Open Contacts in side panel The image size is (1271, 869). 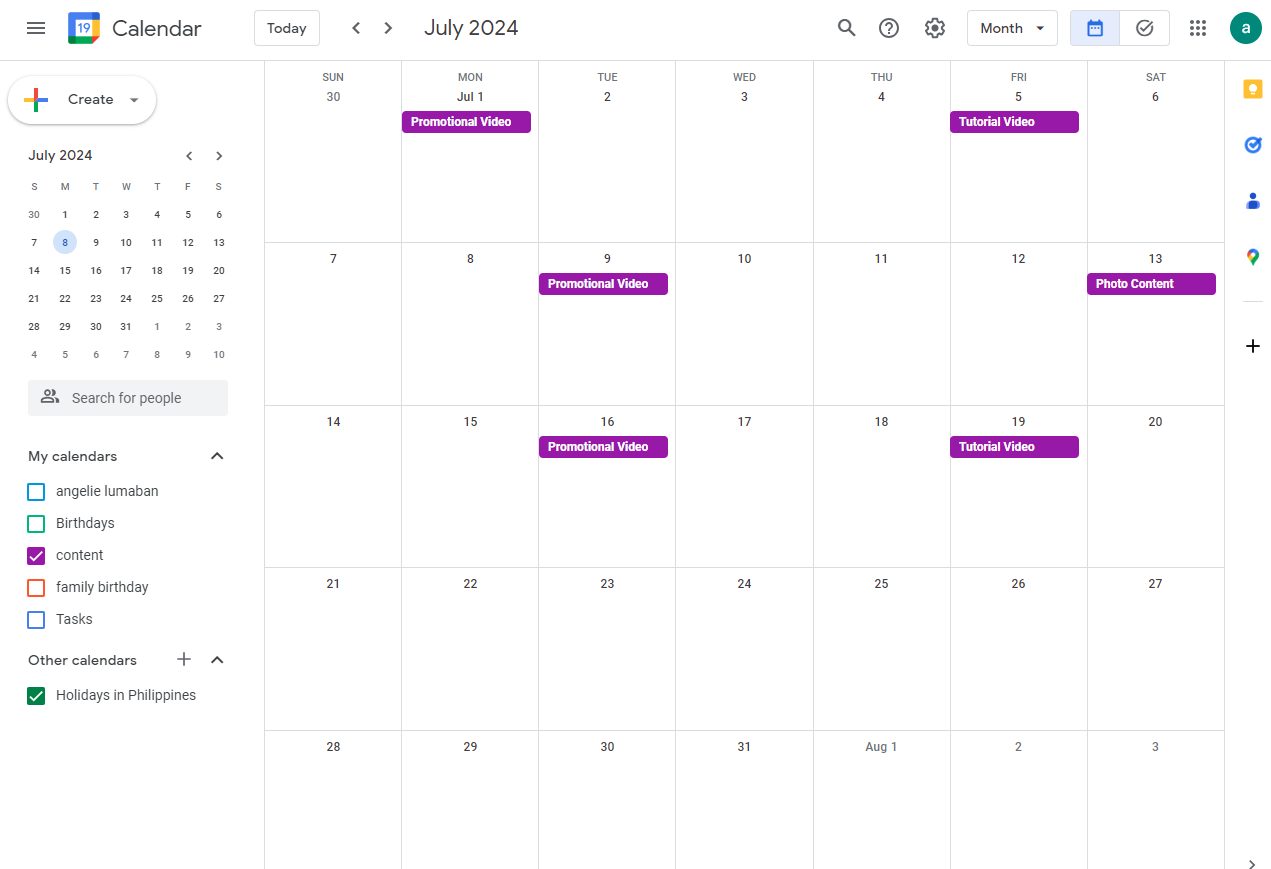pos(1253,201)
